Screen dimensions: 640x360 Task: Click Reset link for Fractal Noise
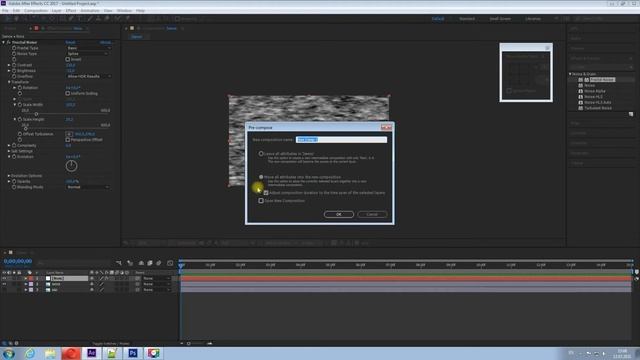pyautogui.click(x=70, y=42)
